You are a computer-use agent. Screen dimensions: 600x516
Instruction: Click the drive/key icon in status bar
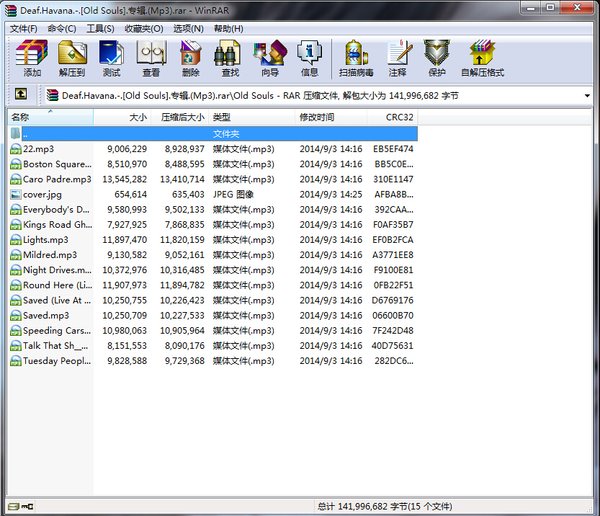pyautogui.click(x=20, y=506)
